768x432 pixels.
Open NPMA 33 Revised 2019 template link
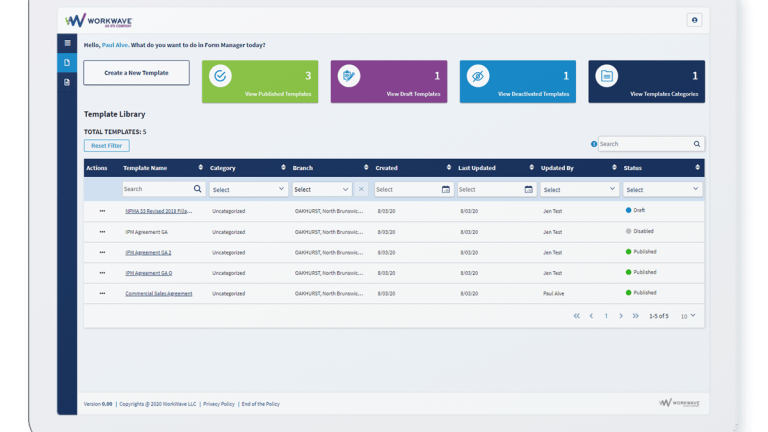[159, 211]
